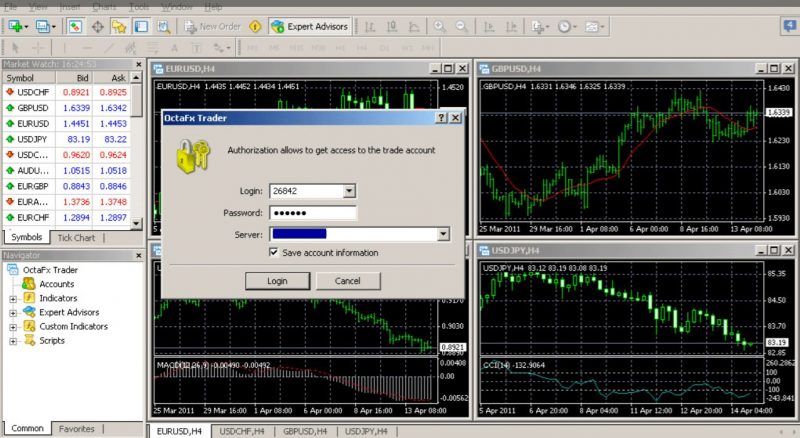Open the Charts menu
The width and height of the screenshot is (800, 438).
coord(104,7)
